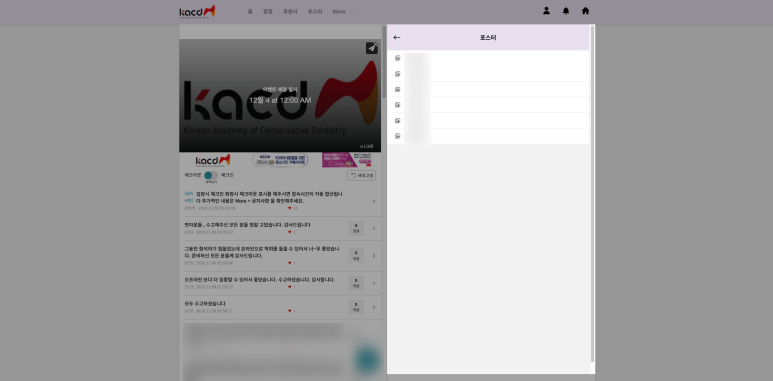
Task: Like the '오프라인 보다 더 집중' post heart
Action: [x=290, y=287]
